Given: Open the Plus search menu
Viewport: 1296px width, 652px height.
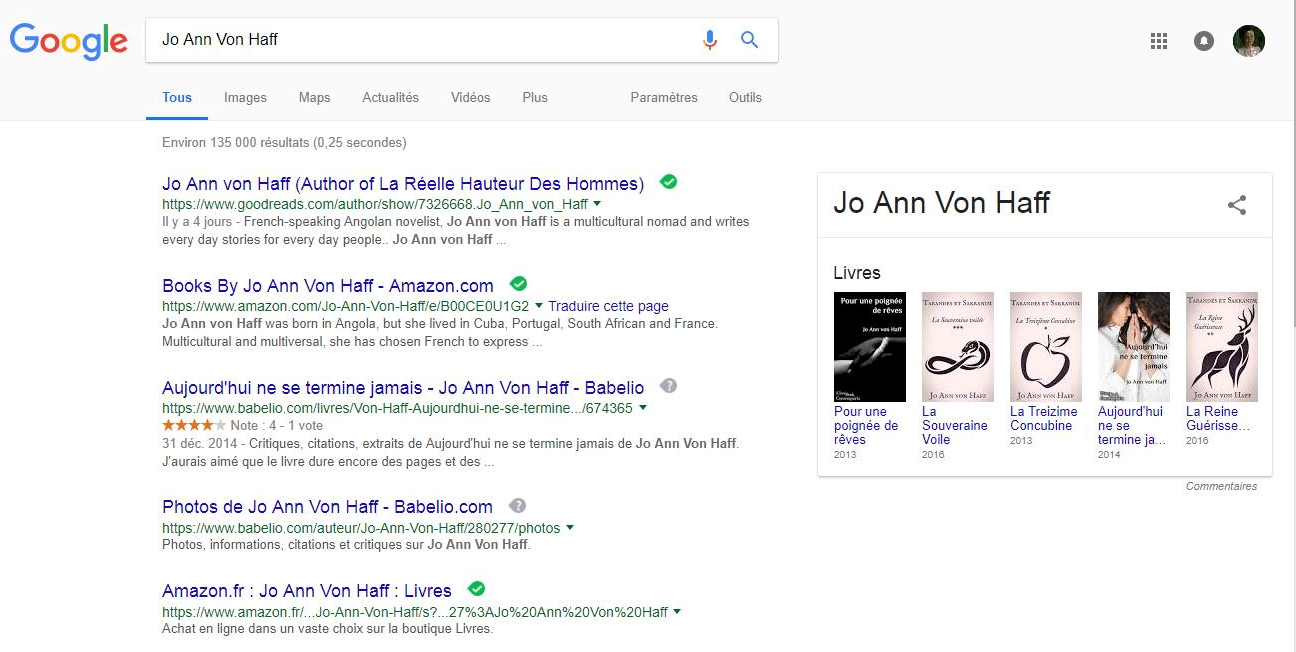Looking at the screenshot, I should (x=535, y=97).
